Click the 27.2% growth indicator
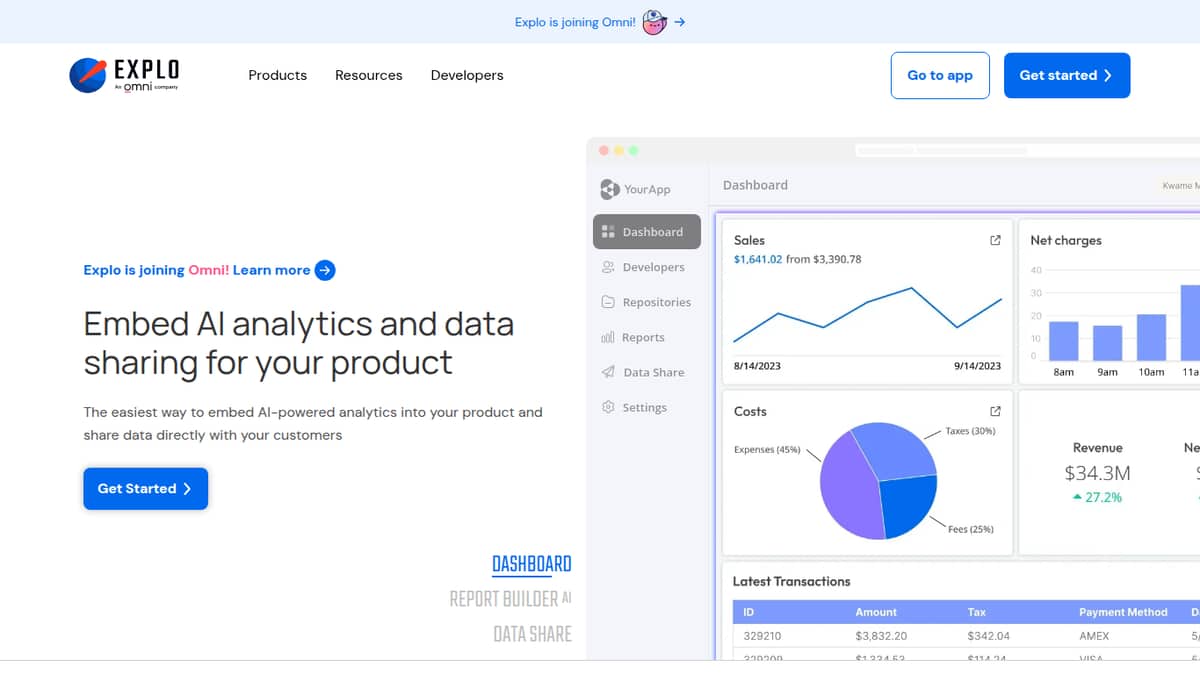The width and height of the screenshot is (1200, 674). pyautogui.click(x=1097, y=497)
